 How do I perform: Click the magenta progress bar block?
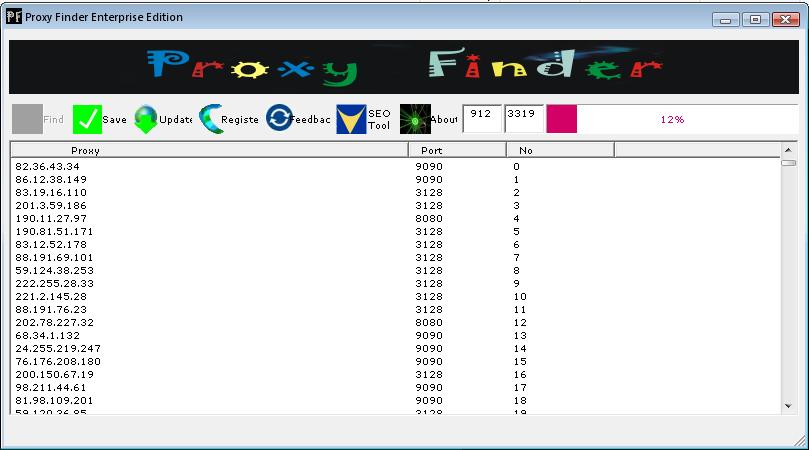(x=561, y=119)
